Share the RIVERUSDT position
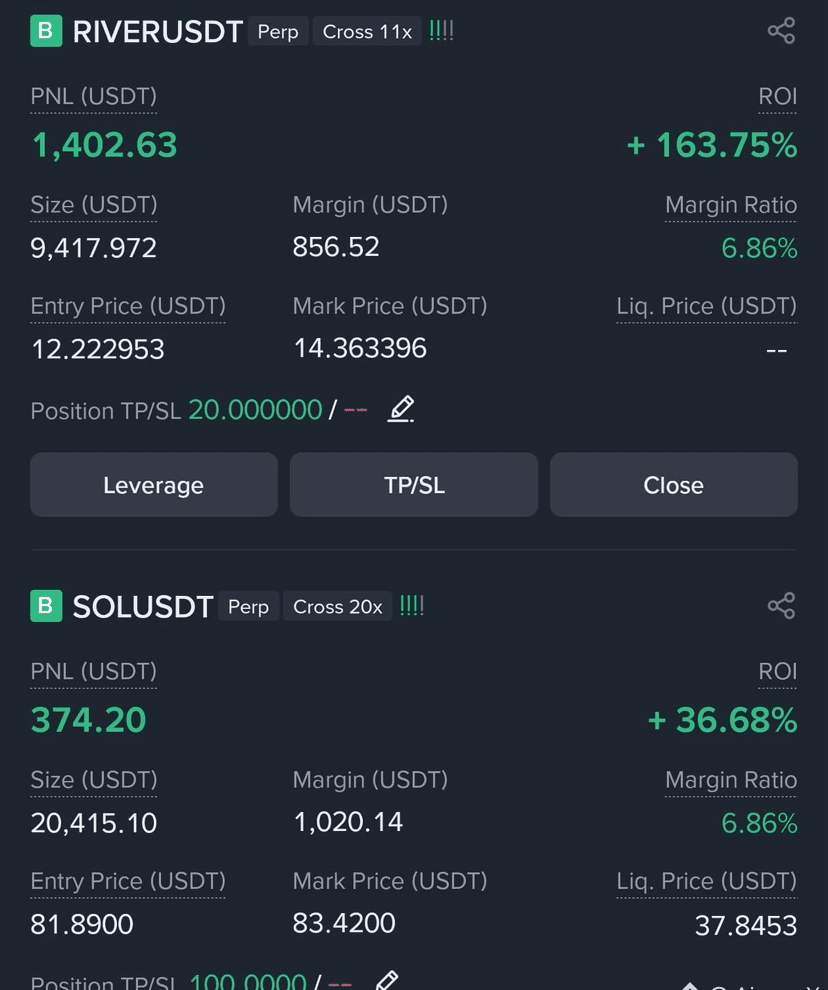 coord(781,31)
